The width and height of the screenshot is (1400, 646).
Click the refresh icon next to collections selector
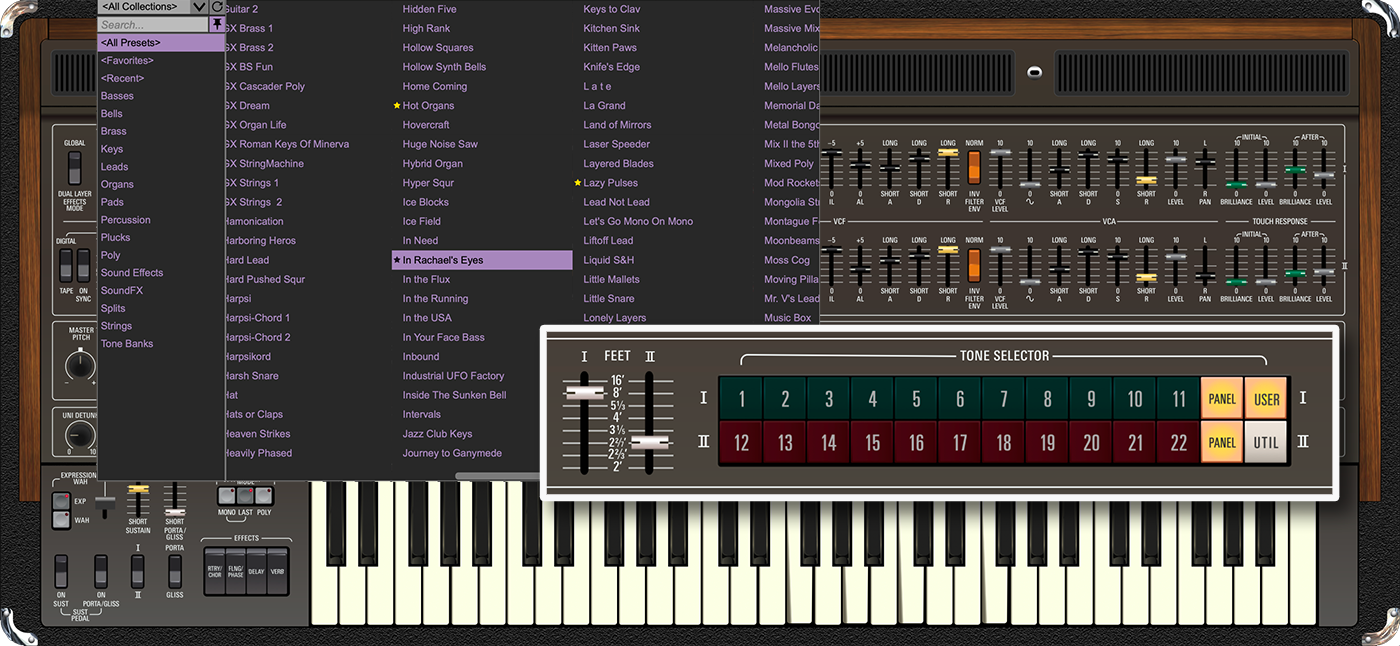217,7
